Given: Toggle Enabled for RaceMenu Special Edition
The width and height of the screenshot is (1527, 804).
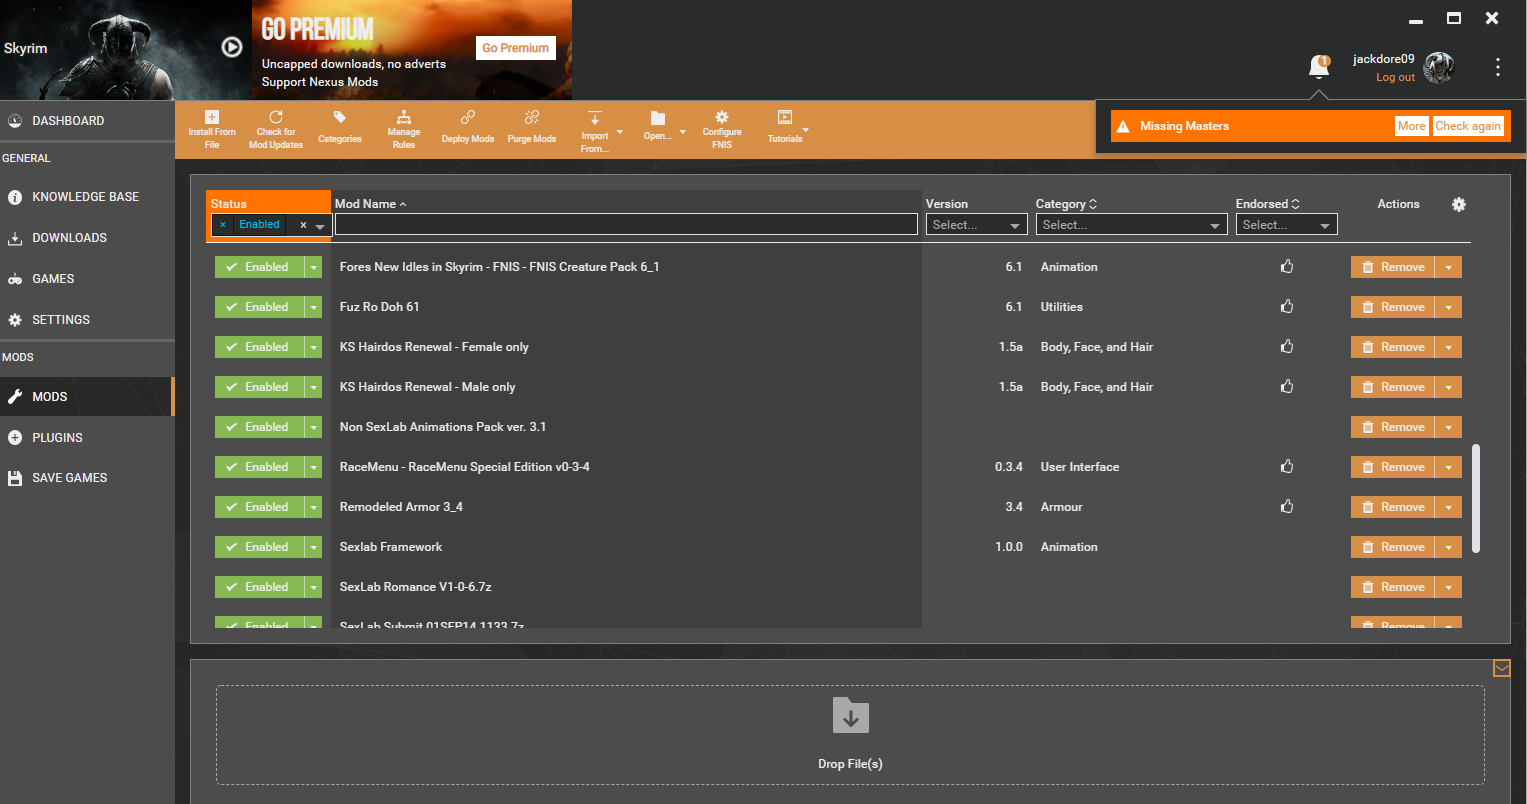Looking at the screenshot, I should click(260, 467).
